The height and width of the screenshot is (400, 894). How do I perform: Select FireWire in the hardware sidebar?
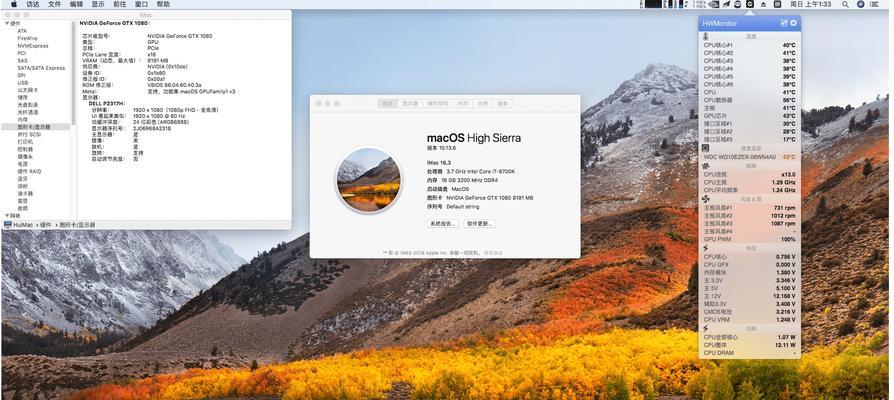pos(27,38)
